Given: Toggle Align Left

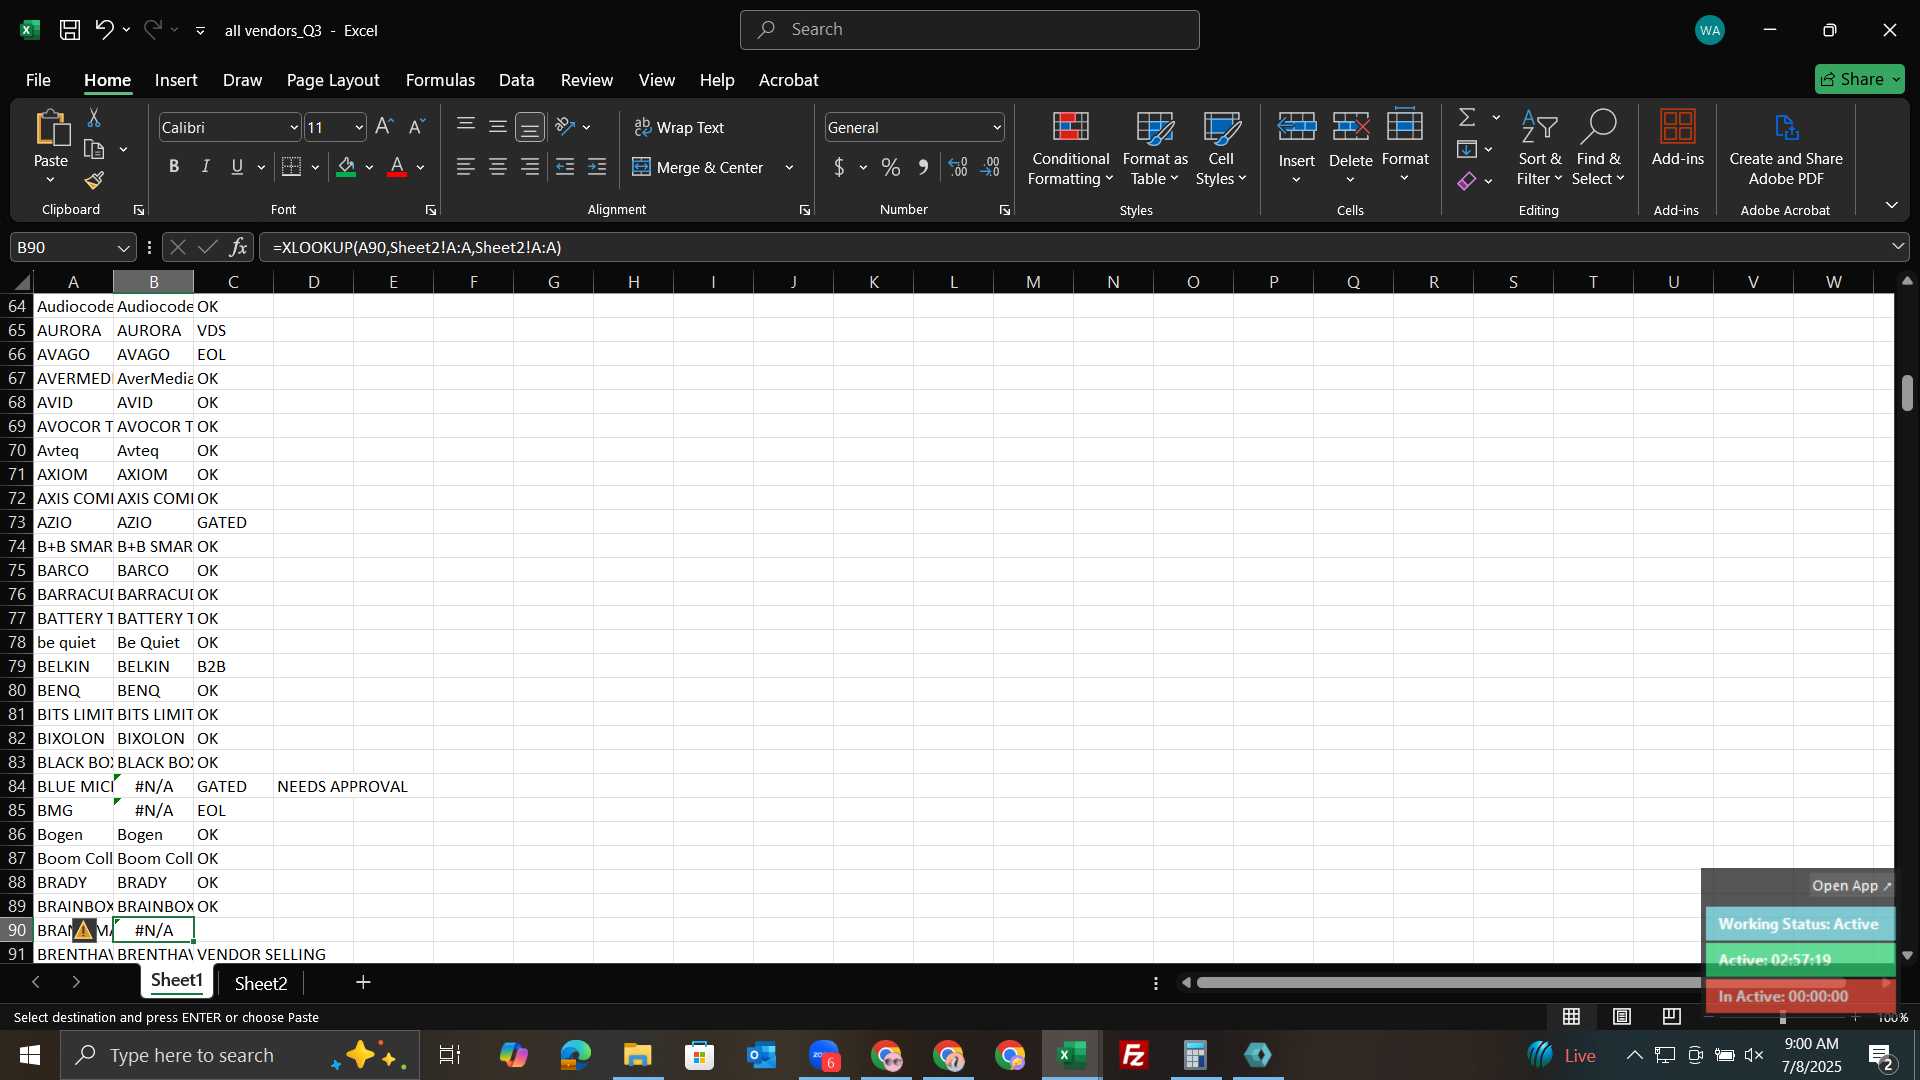Looking at the screenshot, I should pos(466,168).
